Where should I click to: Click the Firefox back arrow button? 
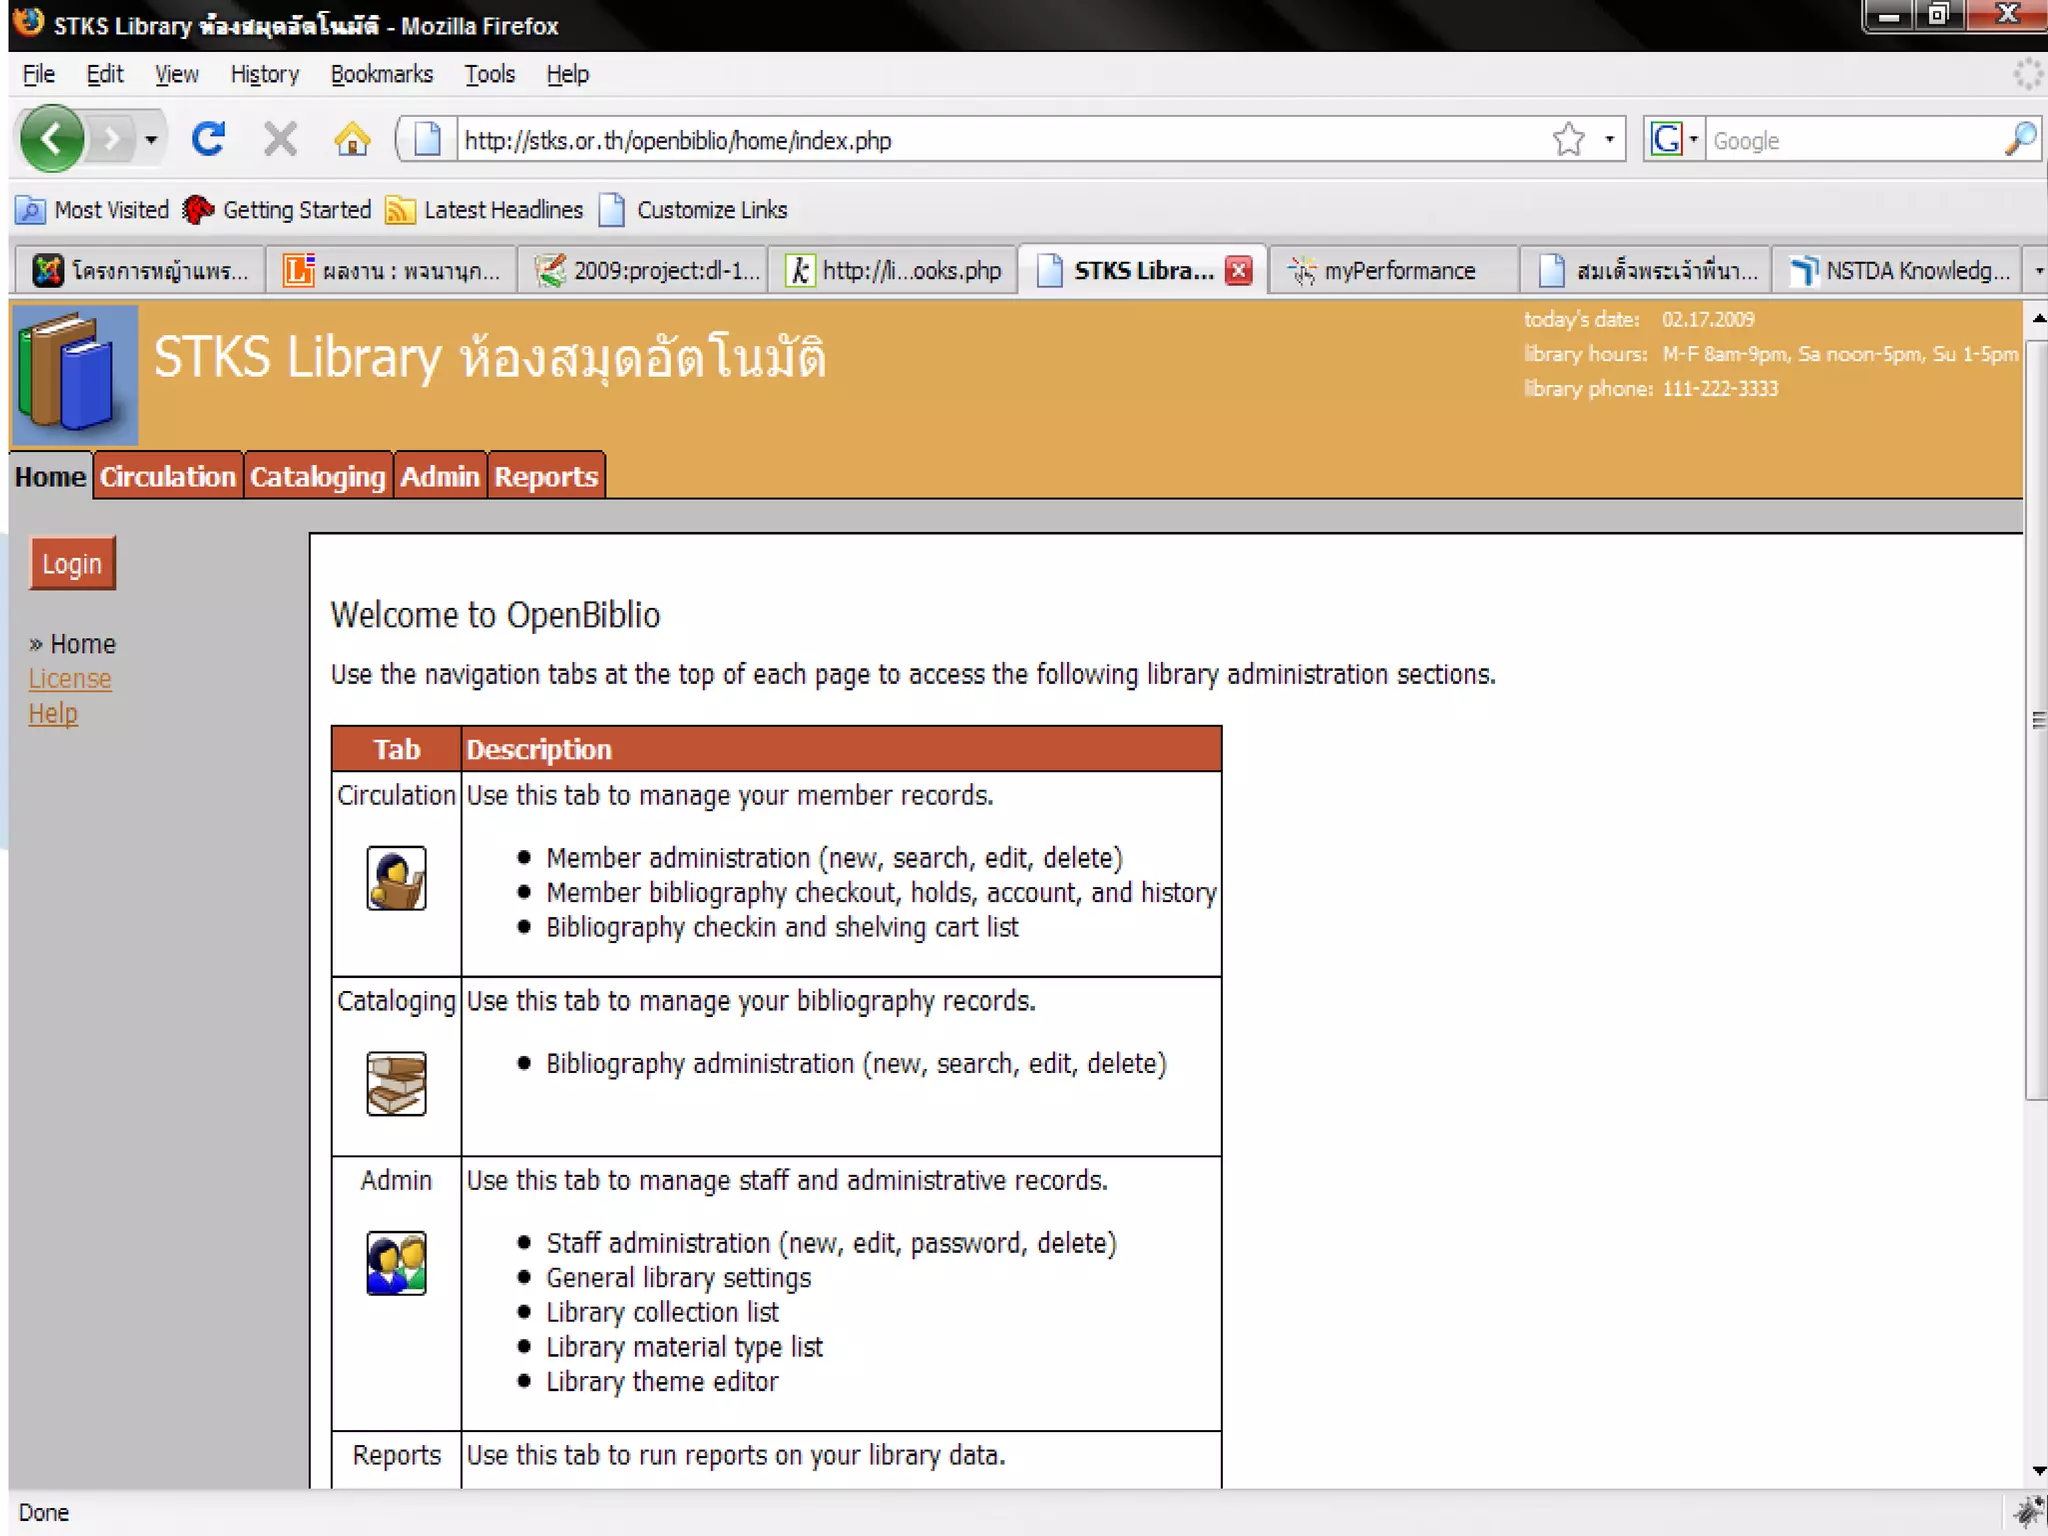(x=52, y=139)
